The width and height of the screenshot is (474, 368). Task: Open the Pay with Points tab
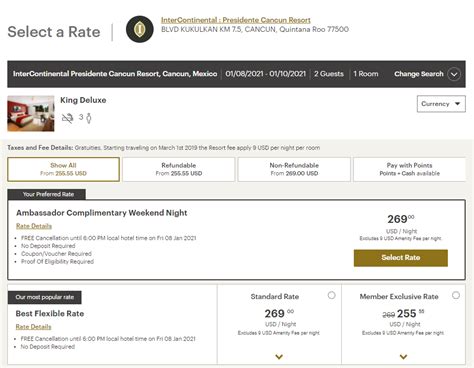click(409, 169)
